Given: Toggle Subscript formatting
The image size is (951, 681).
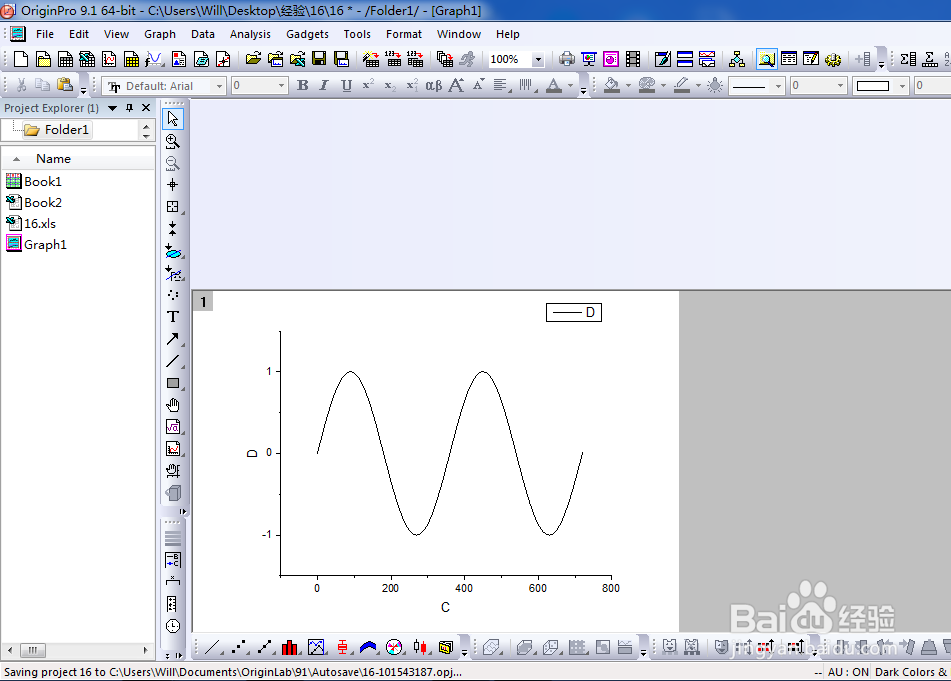Looking at the screenshot, I should 390,86.
